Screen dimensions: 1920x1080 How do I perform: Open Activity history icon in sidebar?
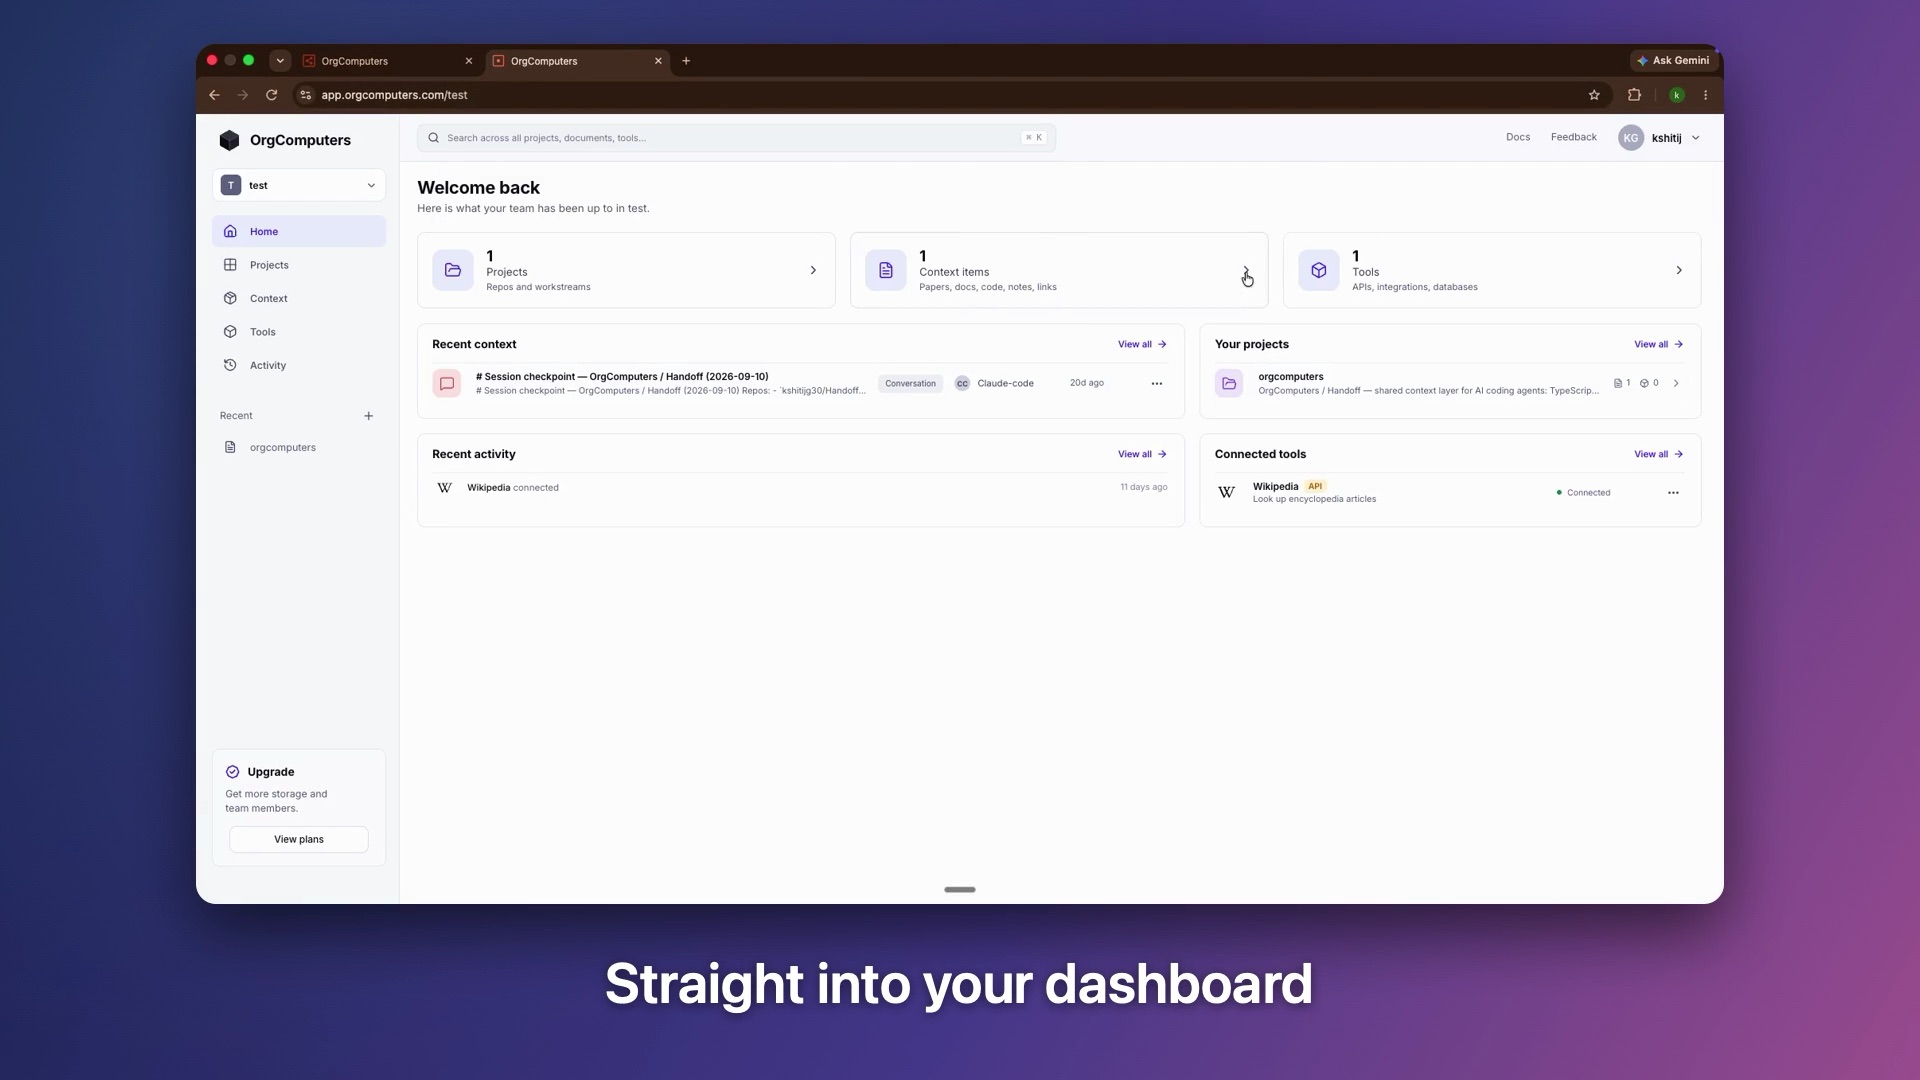pyautogui.click(x=230, y=365)
